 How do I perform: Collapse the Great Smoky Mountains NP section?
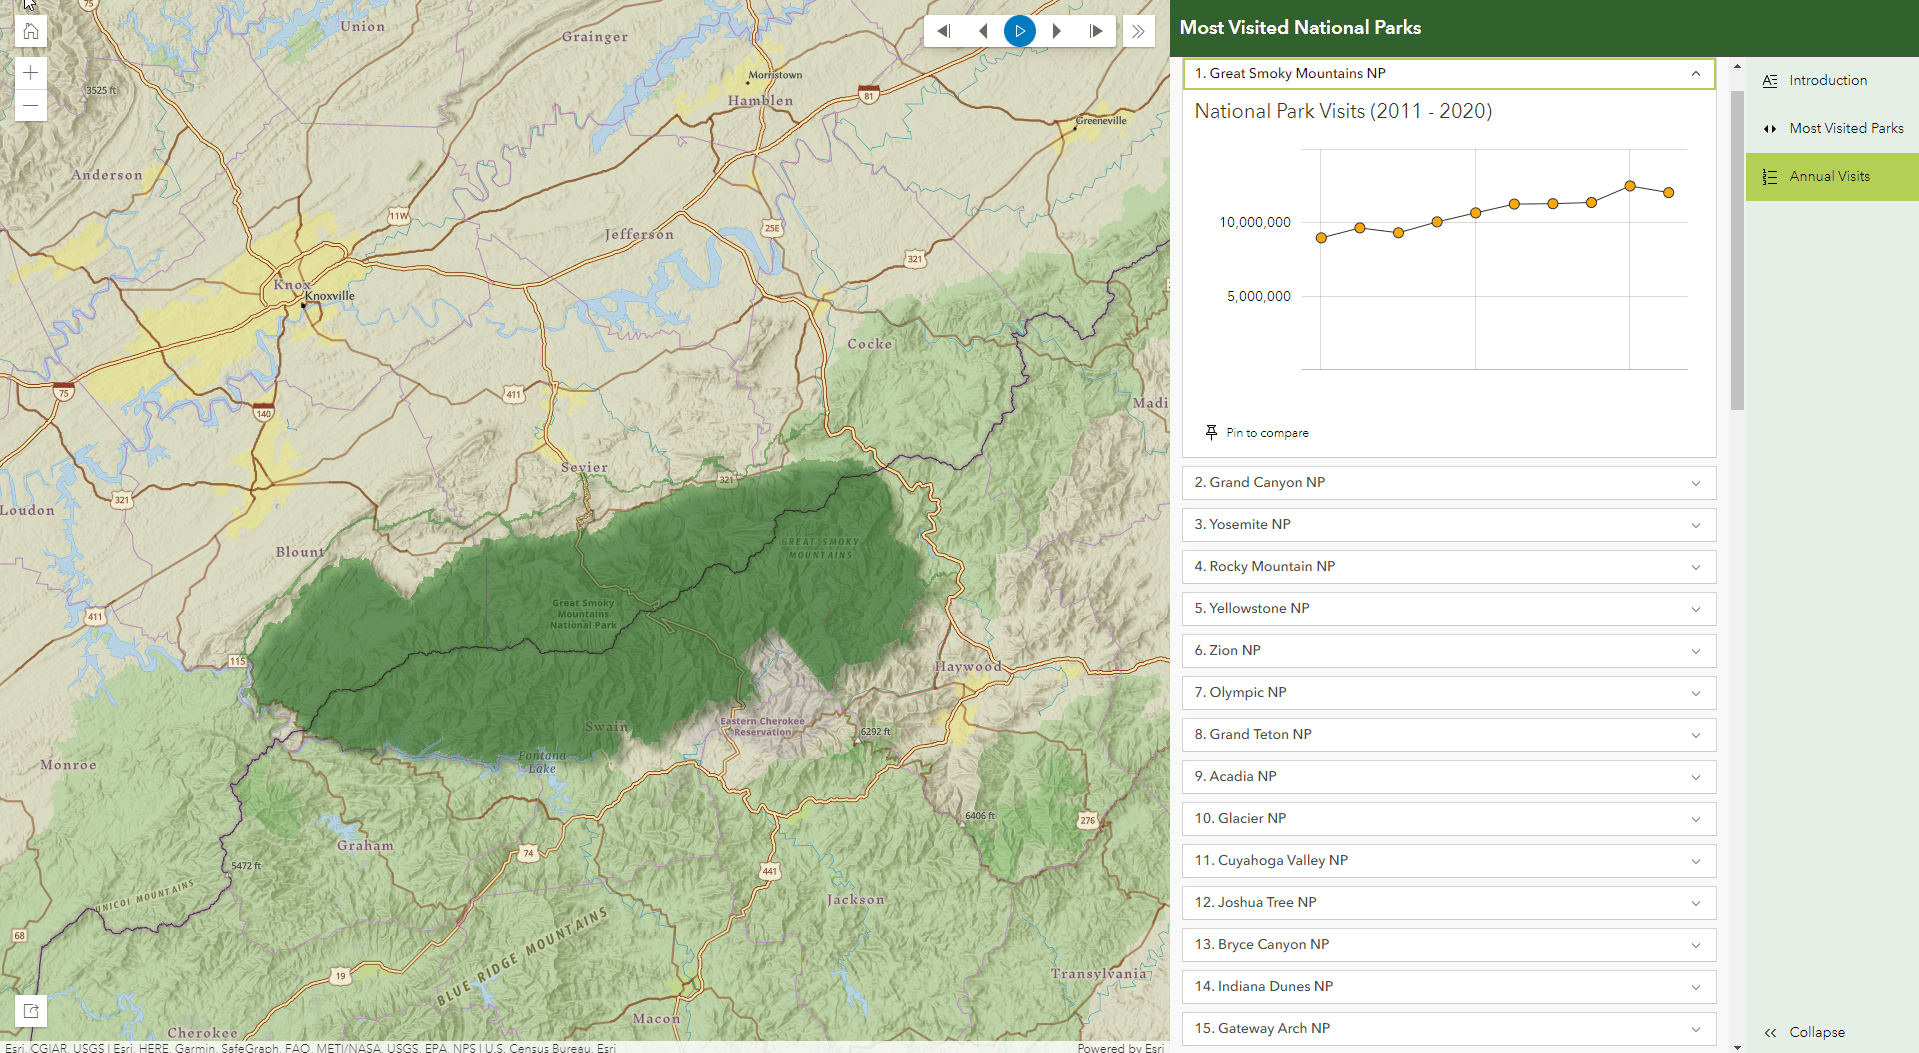[x=1449, y=73]
